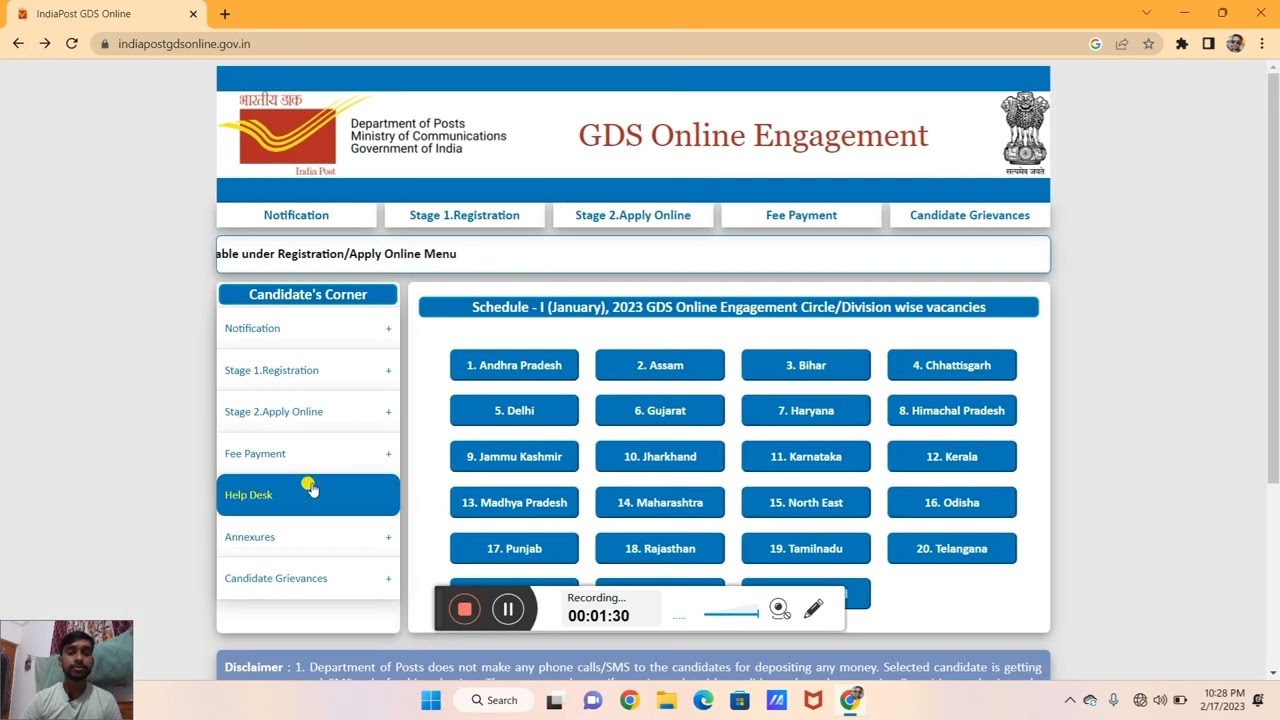1280x720 pixels.
Task: Click the national emblem image
Action: (x=1025, y=133)
